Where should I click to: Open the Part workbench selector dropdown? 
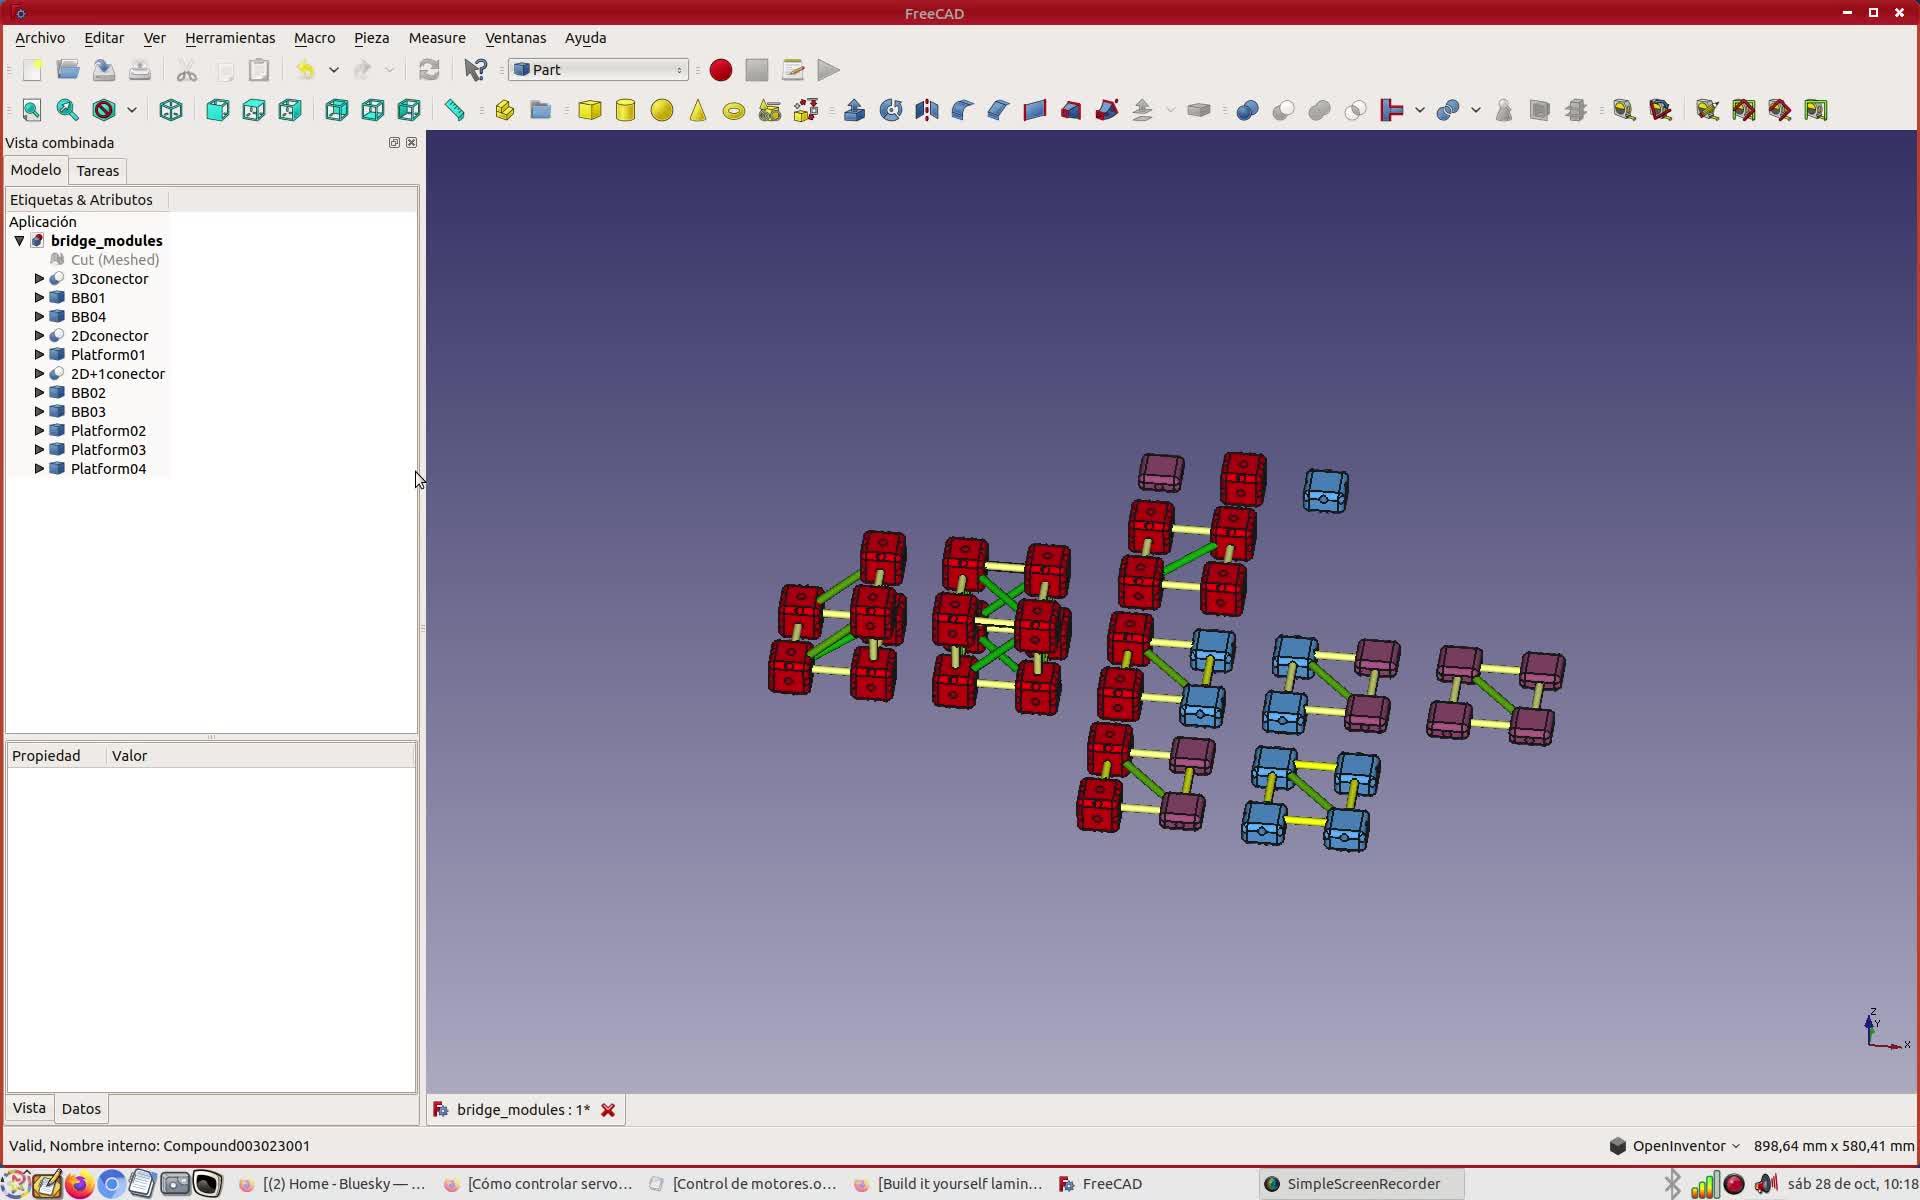pos(598,70)
